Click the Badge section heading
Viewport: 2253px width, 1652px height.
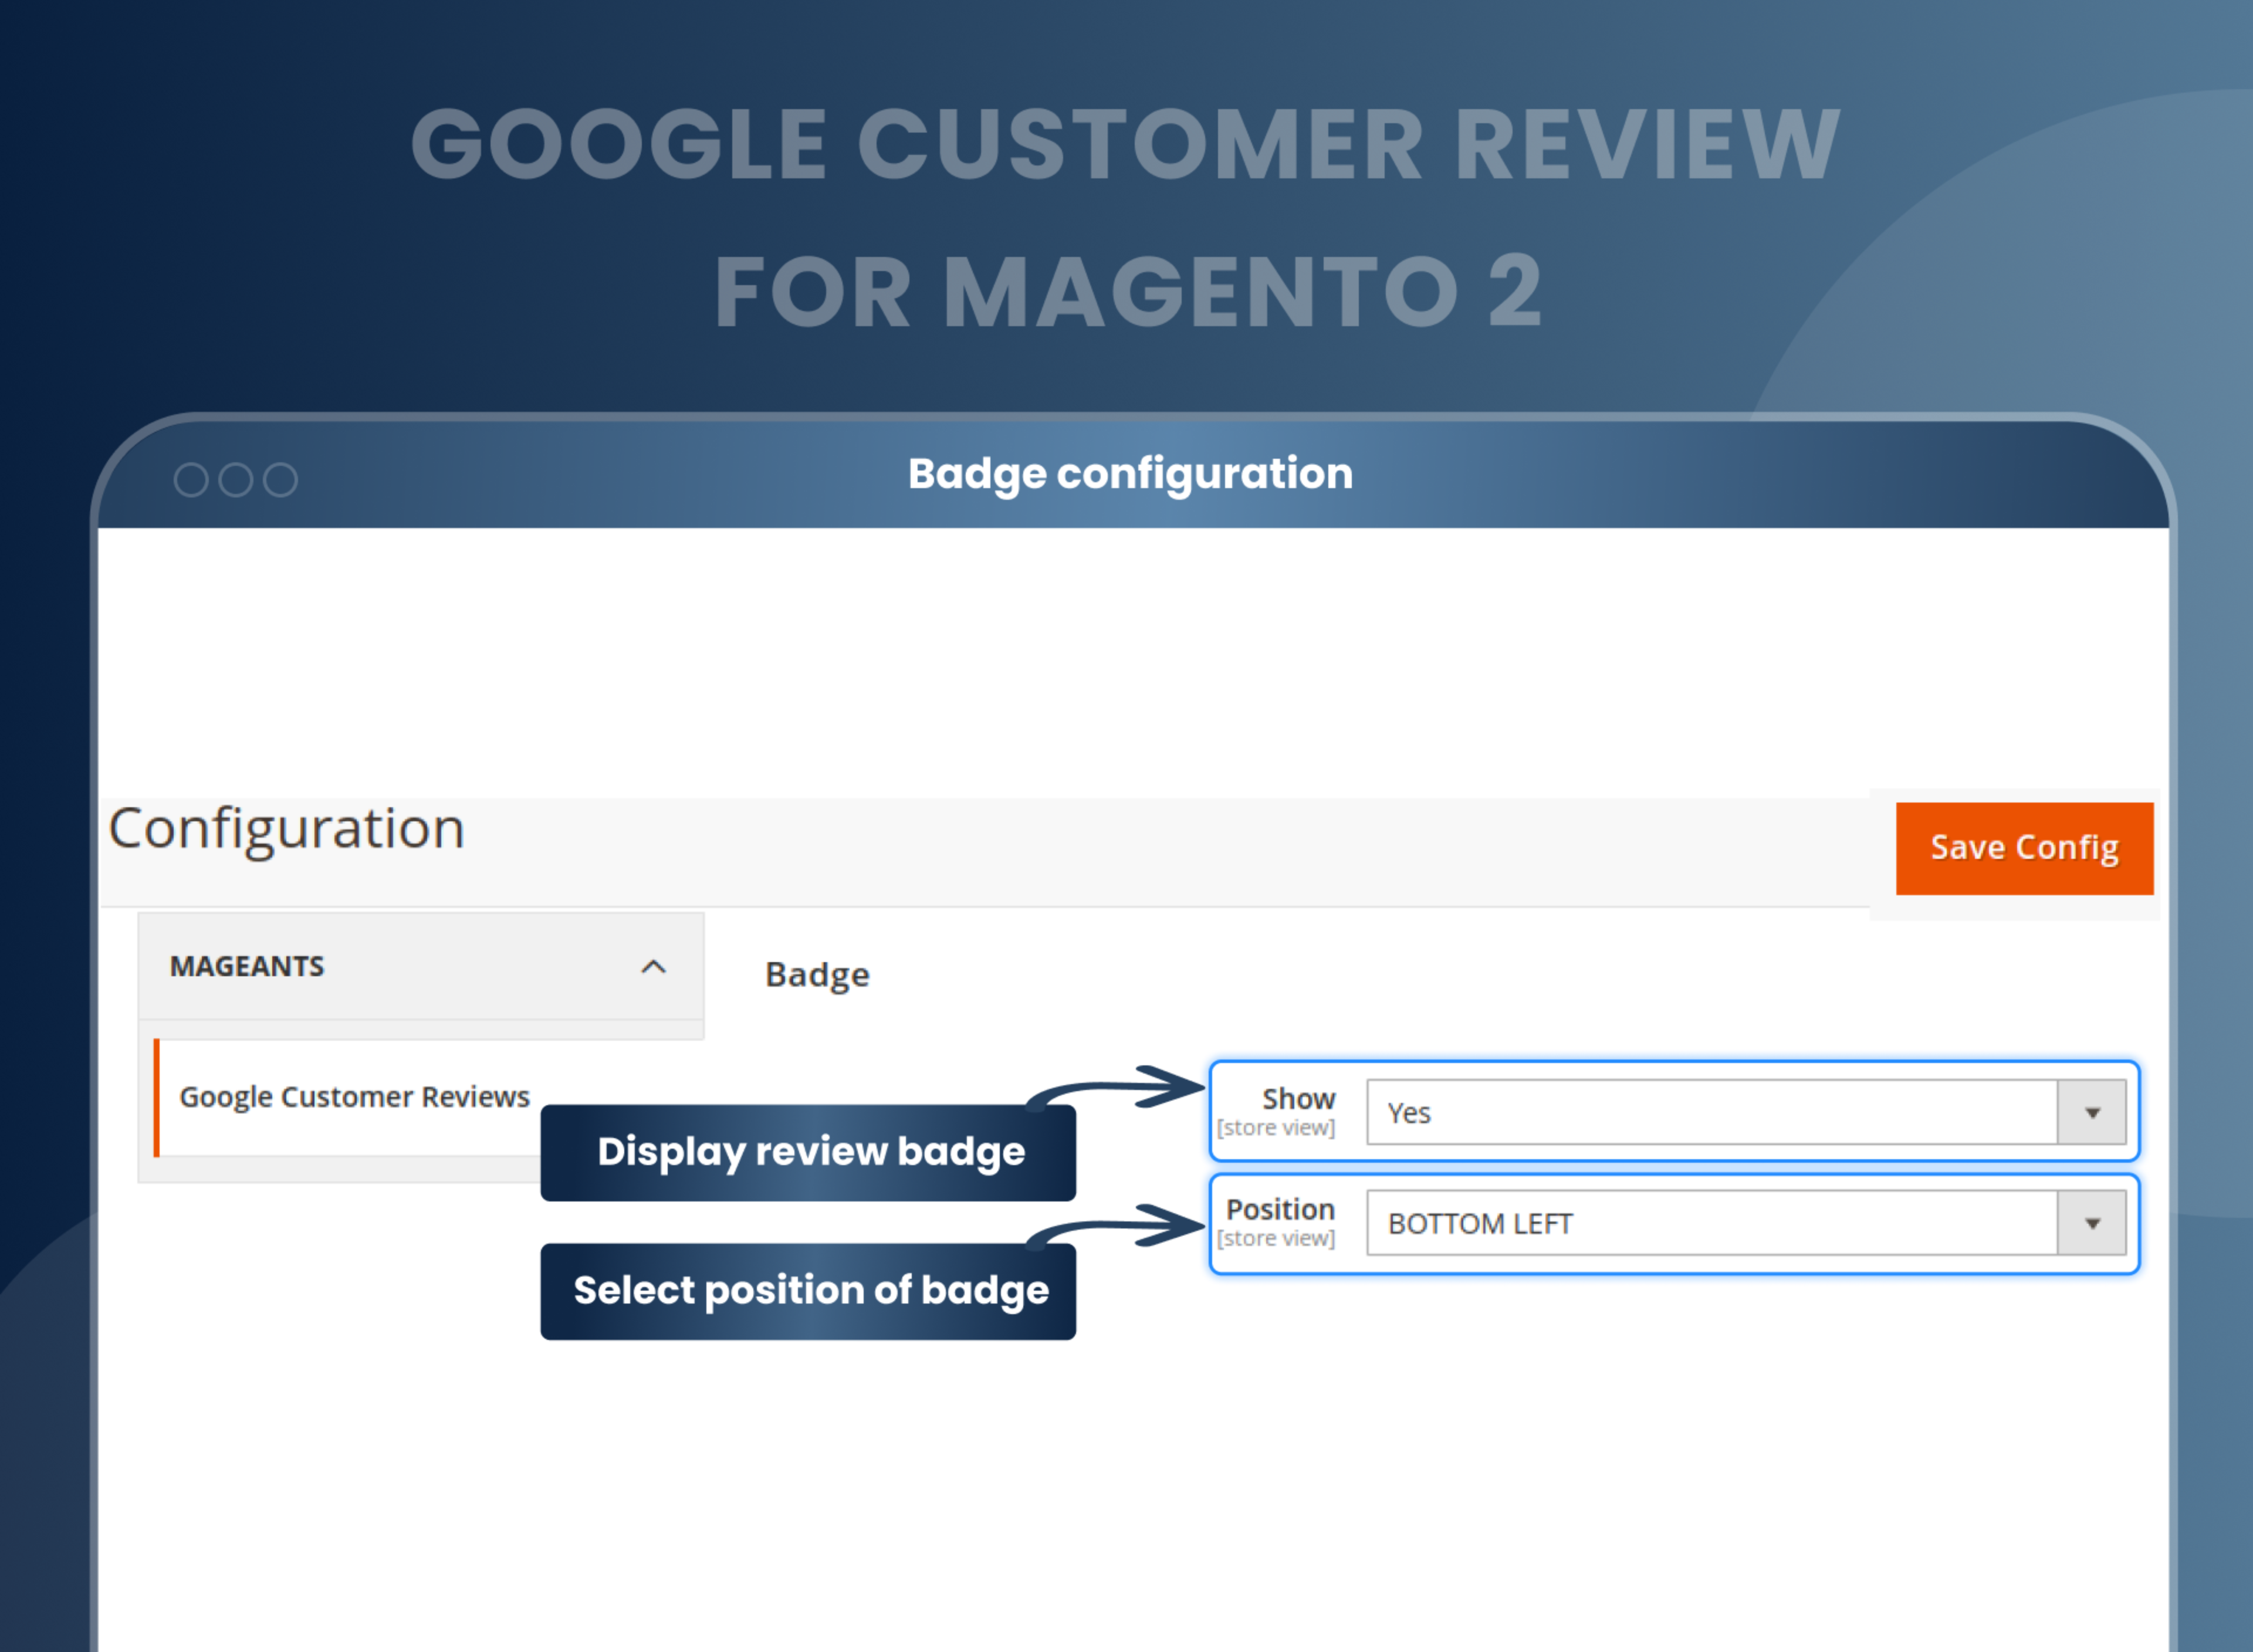817,975
